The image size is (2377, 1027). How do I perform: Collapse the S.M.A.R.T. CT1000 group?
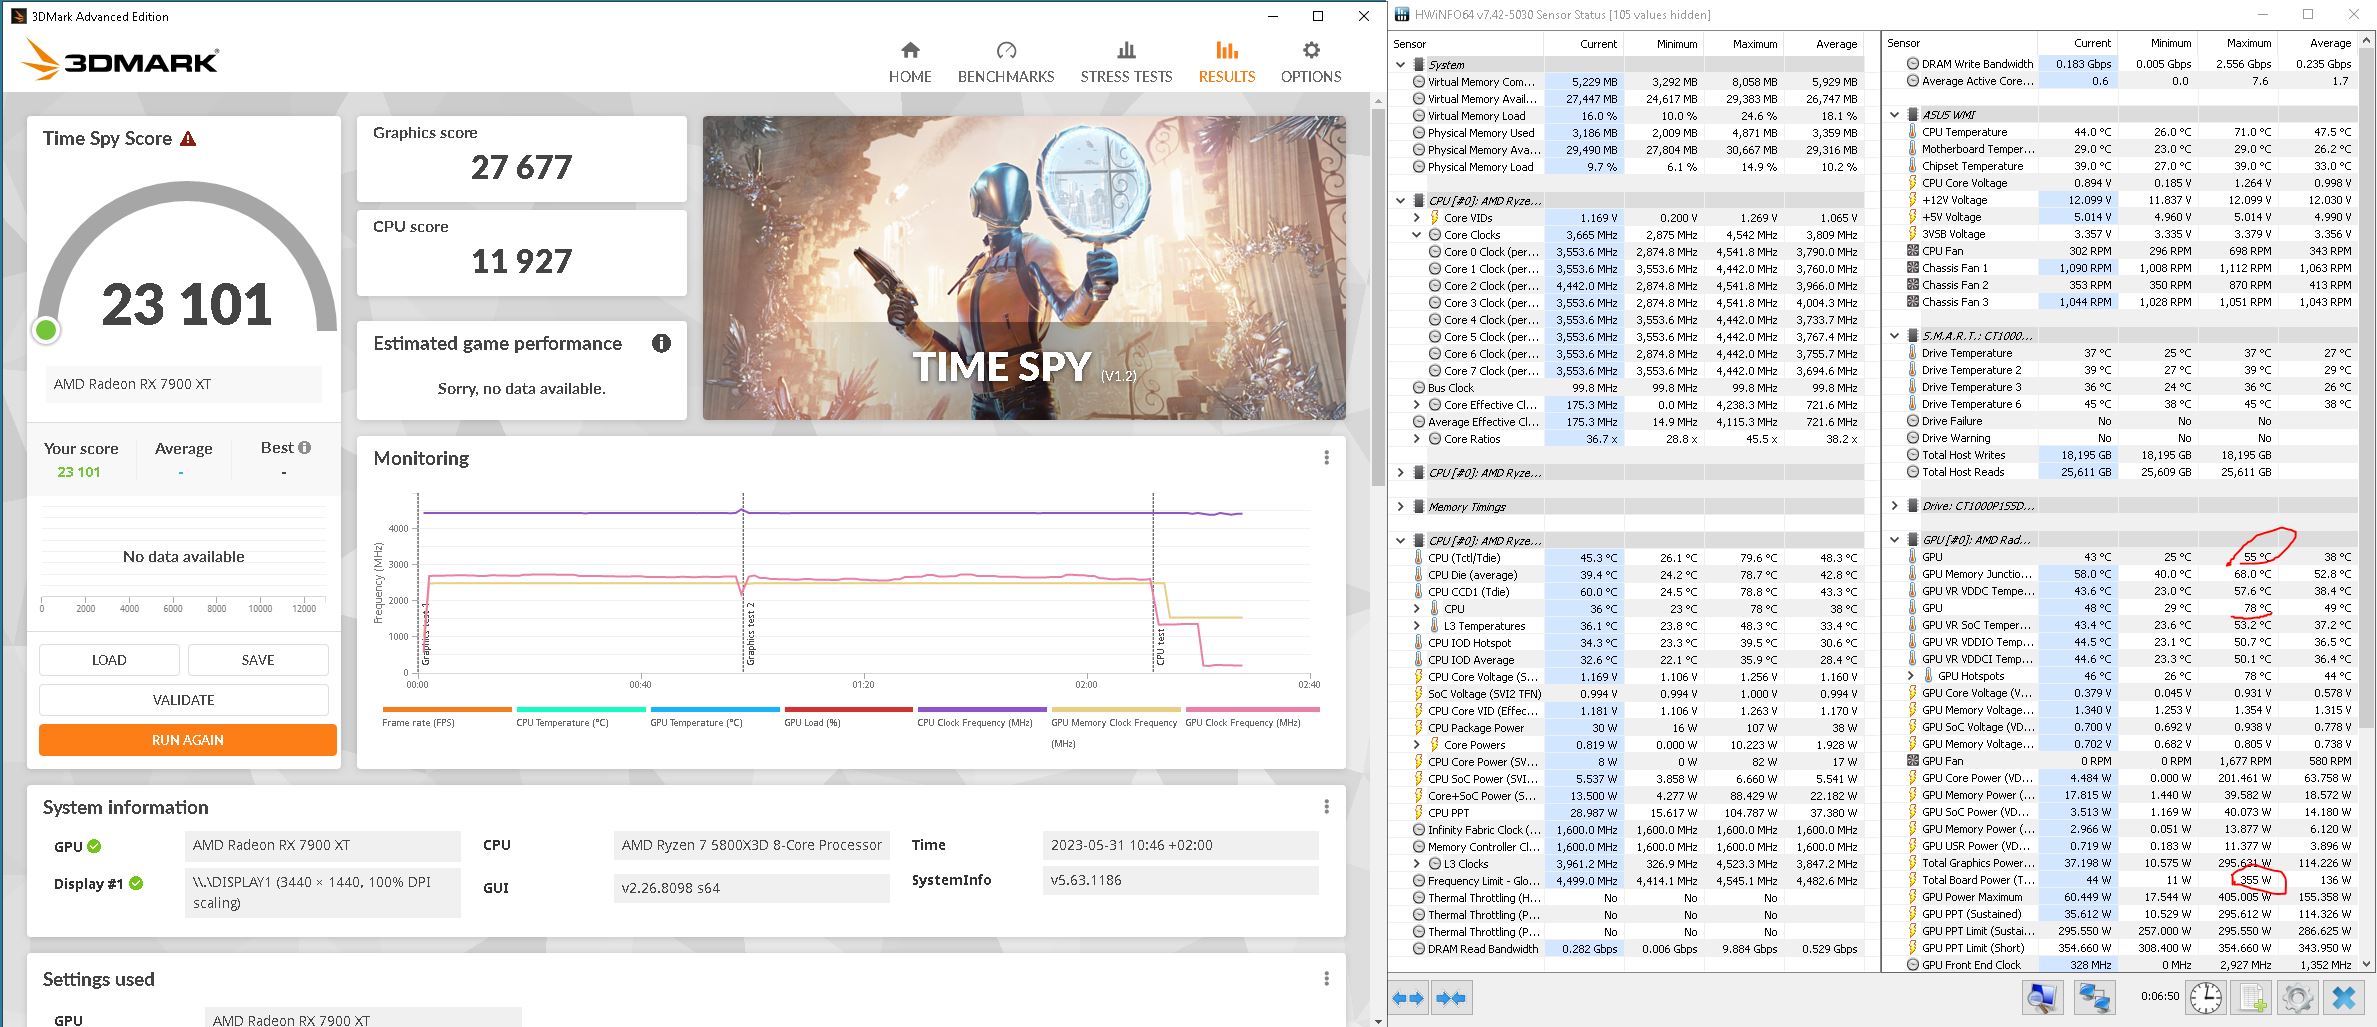(x=1895, y=336)
